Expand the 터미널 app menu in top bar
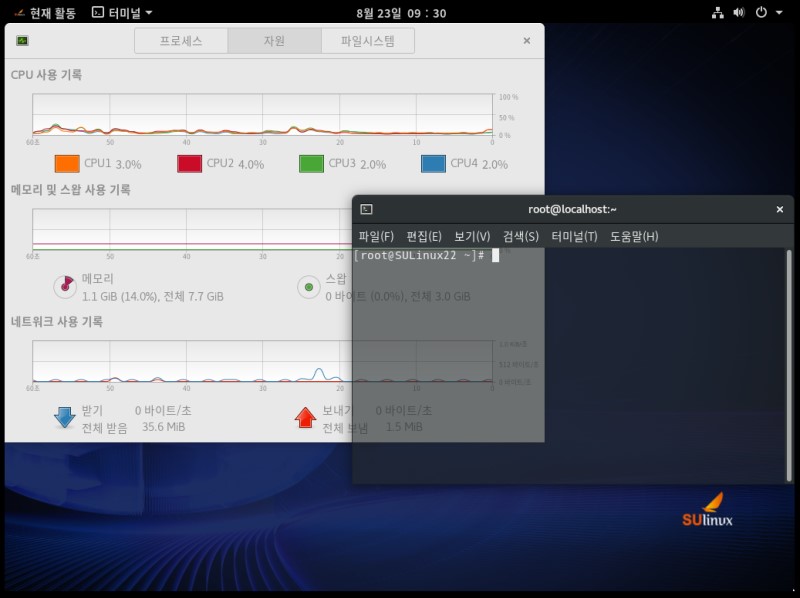 (122, 13)
